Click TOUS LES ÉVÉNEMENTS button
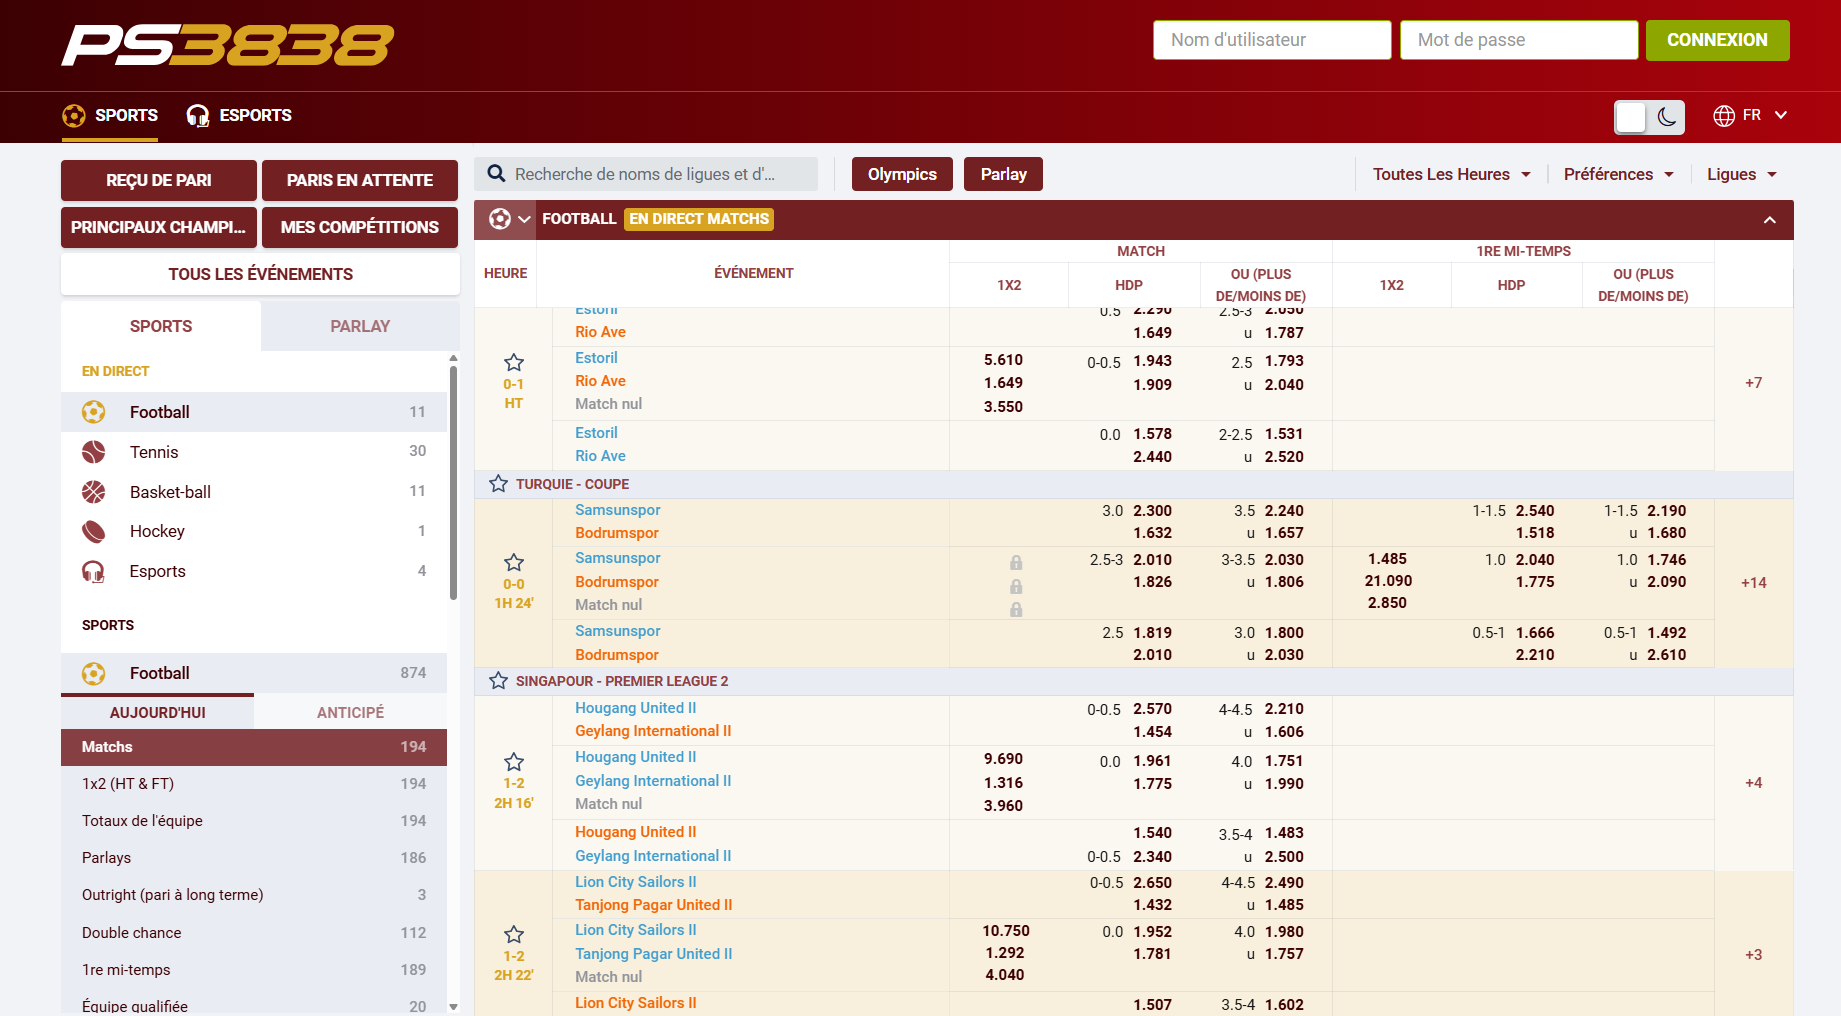The width and height of the screenshot is (1841, 1016). pos(260,274)
